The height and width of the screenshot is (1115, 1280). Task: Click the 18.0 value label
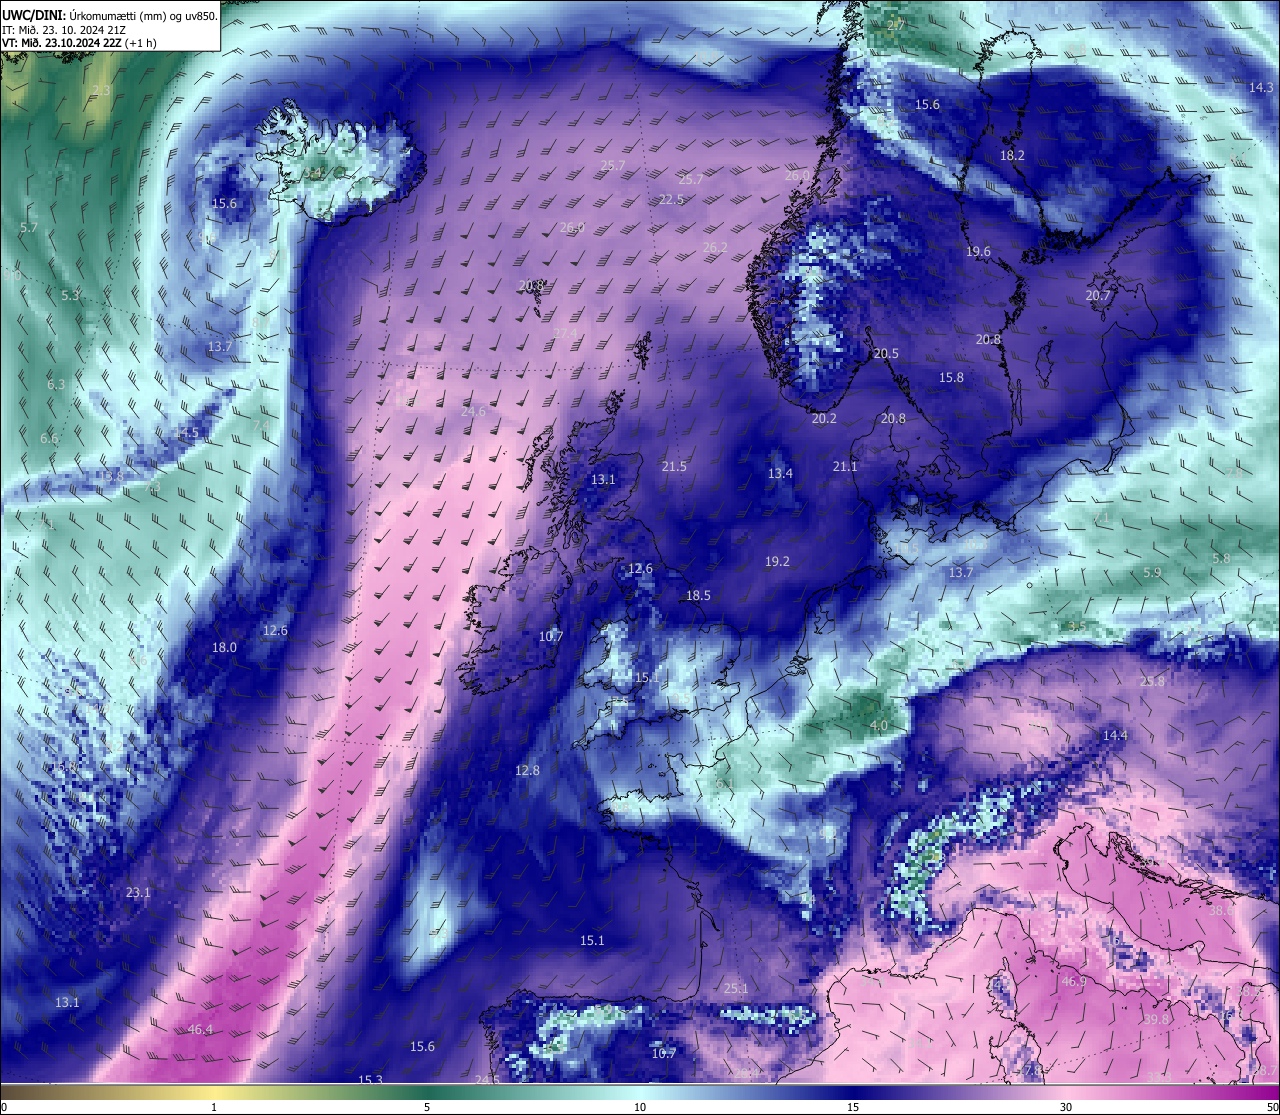click(224, 648)
